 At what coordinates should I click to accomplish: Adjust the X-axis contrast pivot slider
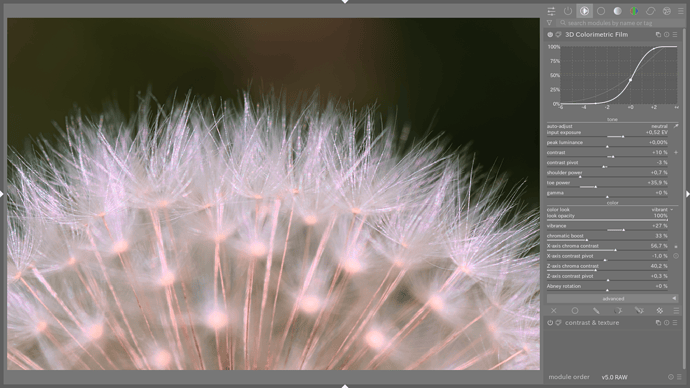(x=607, y=257)
